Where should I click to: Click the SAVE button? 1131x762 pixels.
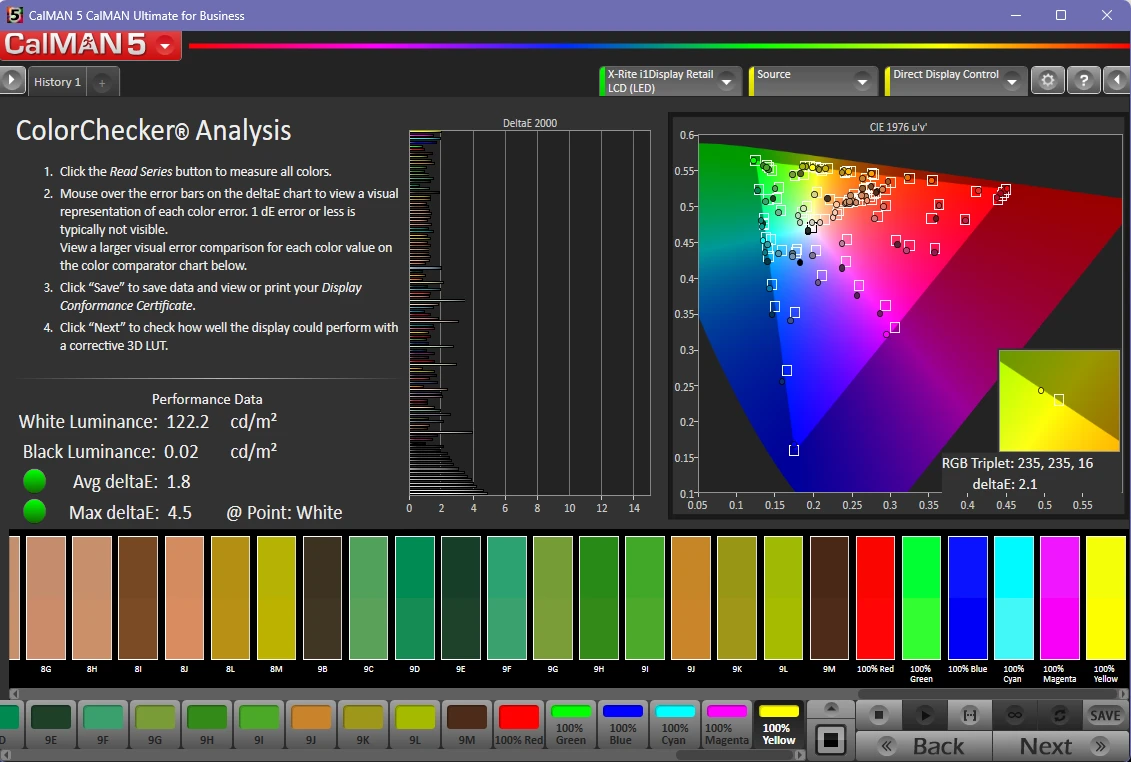tap(1105, 715)
